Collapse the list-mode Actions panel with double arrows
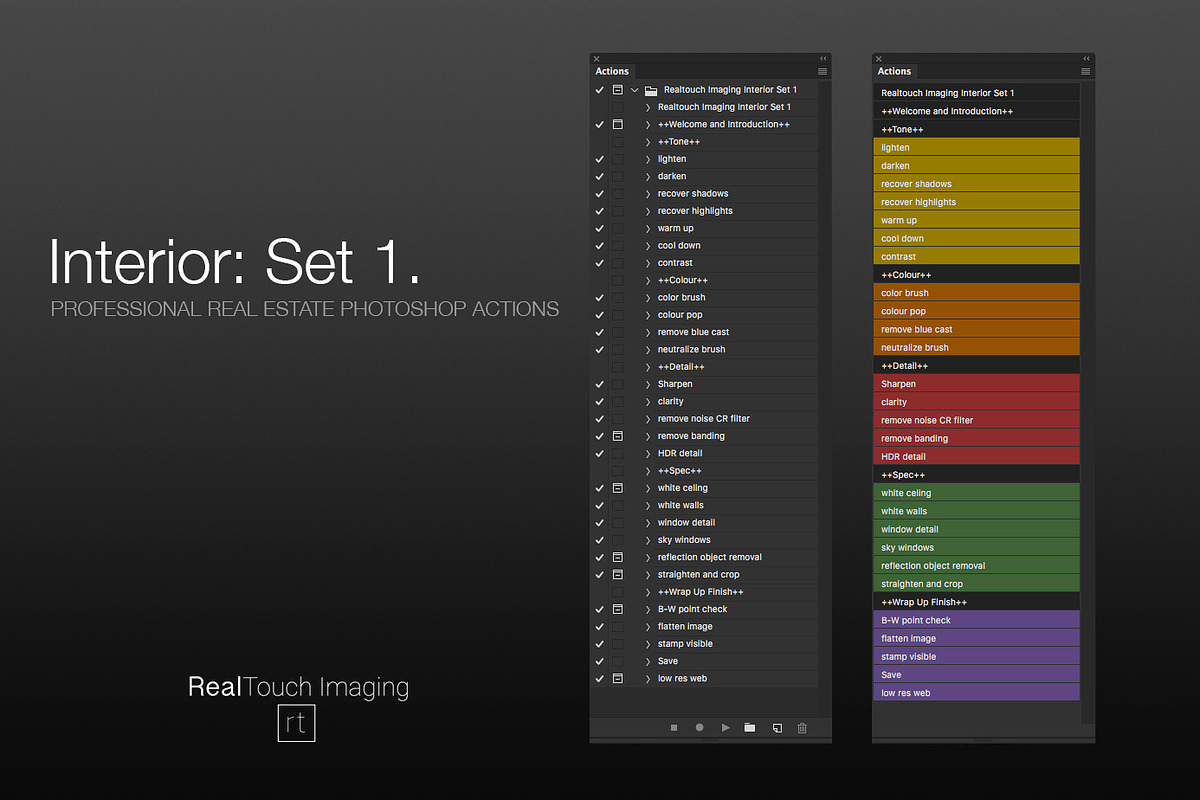Screen dimensions: 1200x800 pyautogui.click(x=823, y=59)
